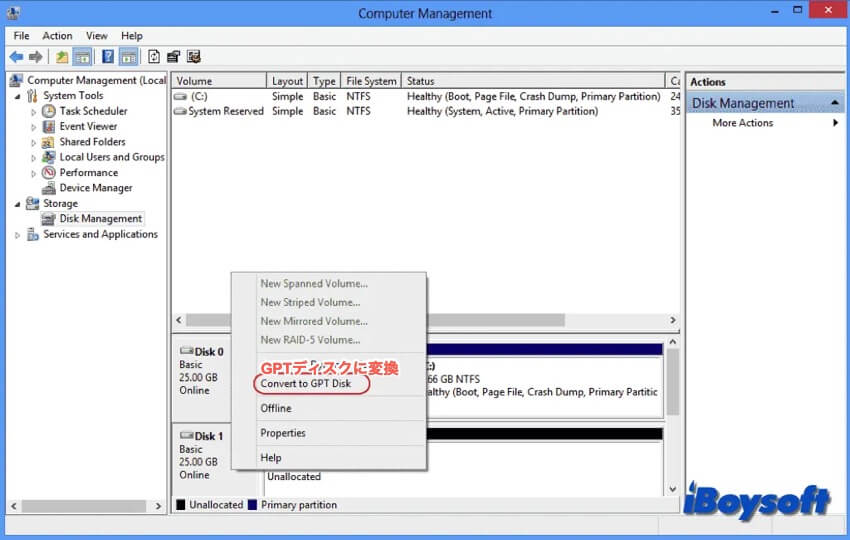Expand the Event Viewer tree node
850x540 pixels.
pos(33,127)
